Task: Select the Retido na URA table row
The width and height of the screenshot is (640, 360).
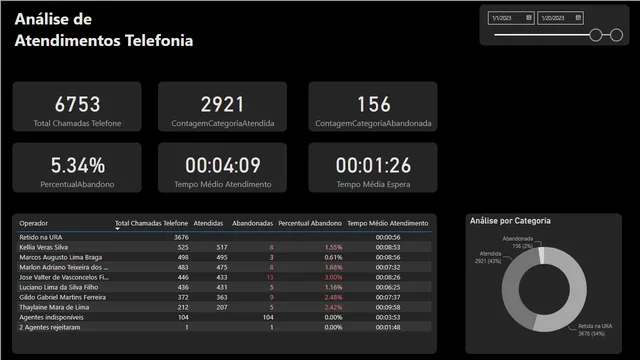Action: coord(224,237)
